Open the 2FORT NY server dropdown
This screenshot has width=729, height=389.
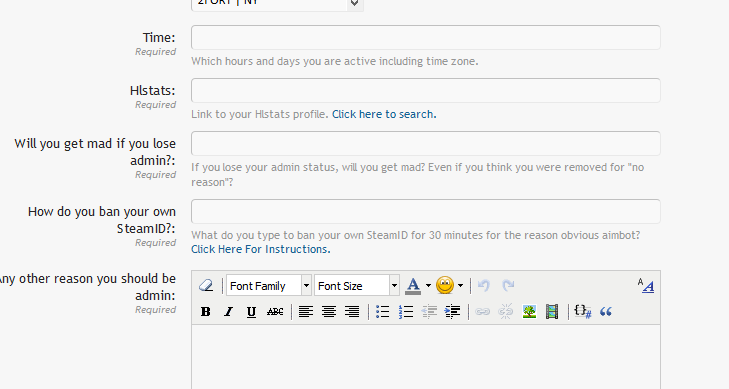click(x=277, y=5)
